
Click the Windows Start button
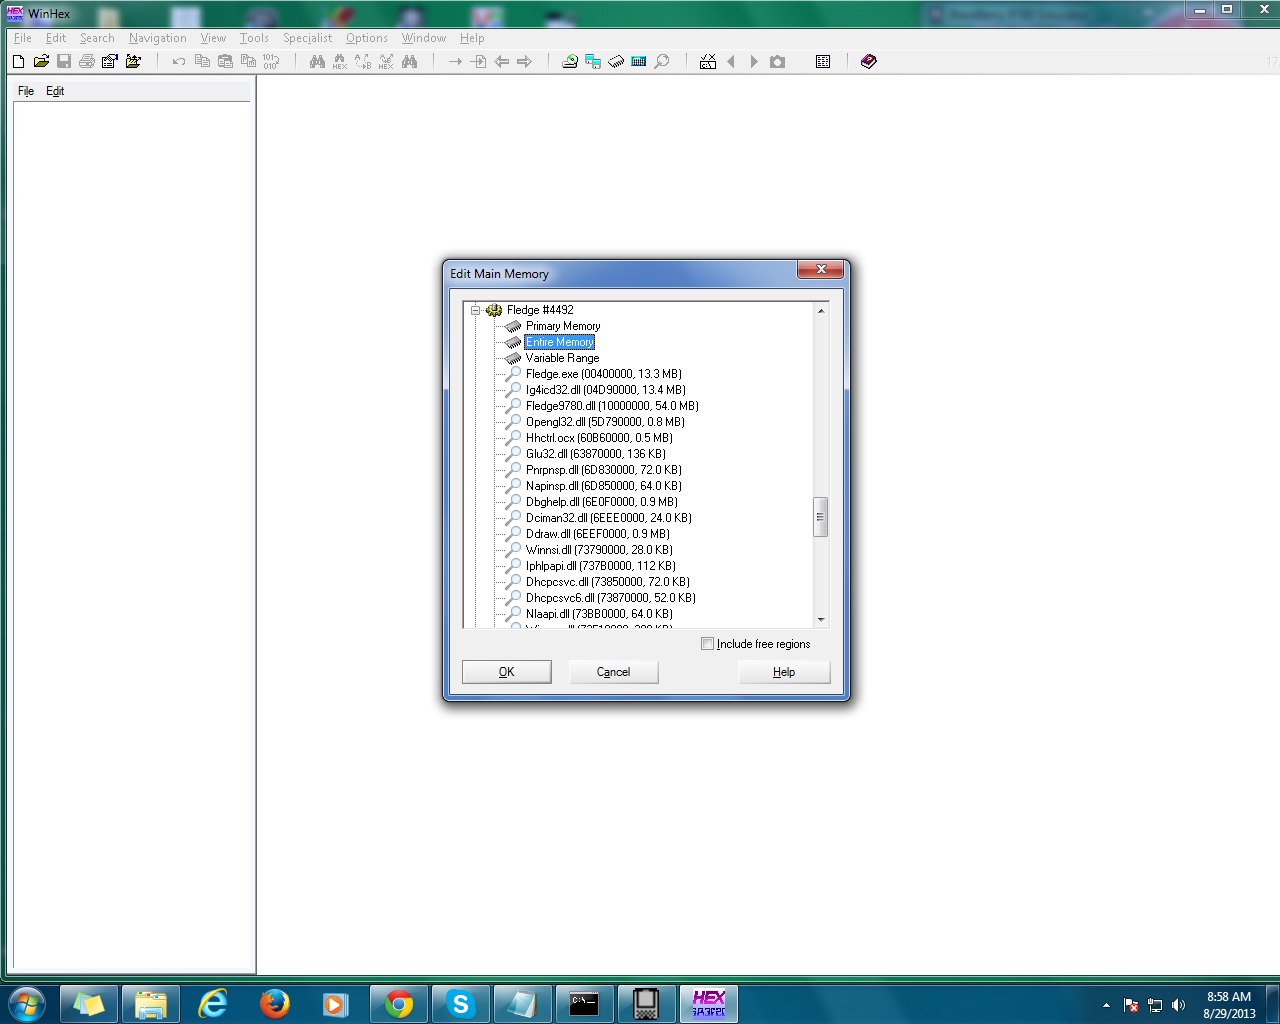pyautogui.click(x=26, y=1003)
